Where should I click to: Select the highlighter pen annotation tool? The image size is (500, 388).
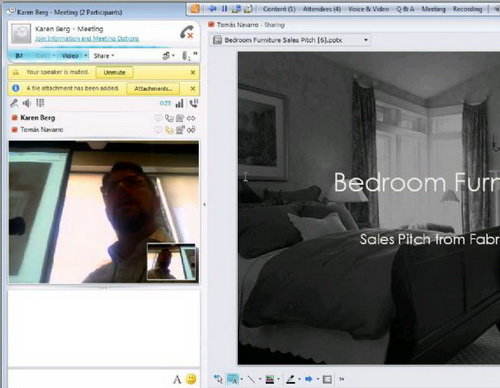tap(291, 379)
